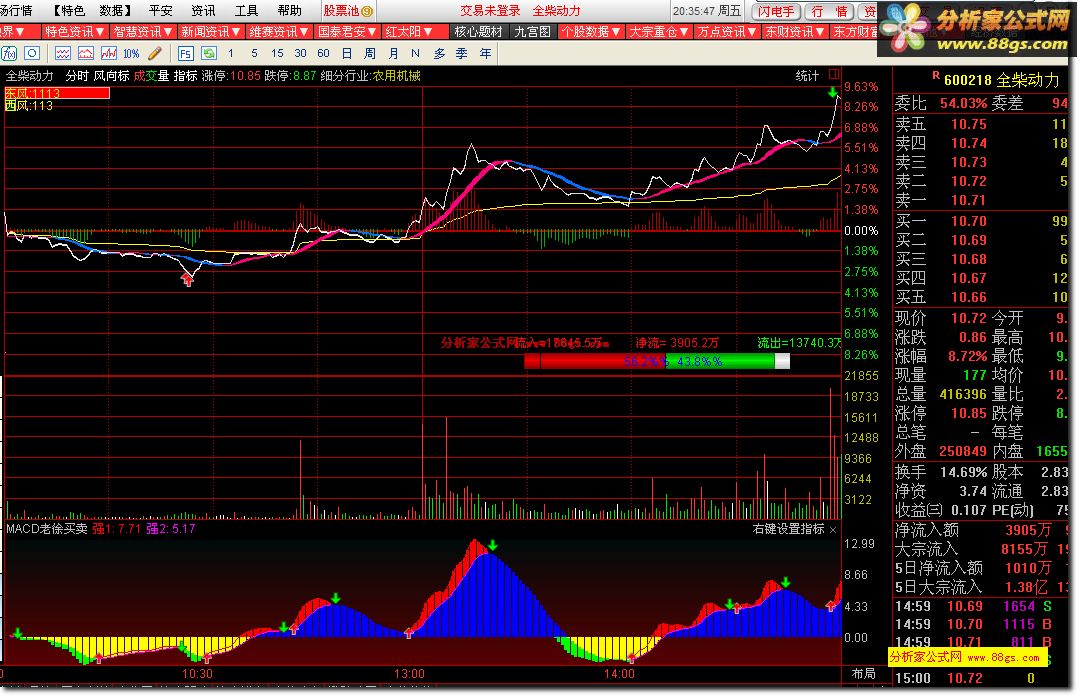Switch to yearly 年 period
Viewport: 1079px width, 696px height.
[x=485, y=53]
